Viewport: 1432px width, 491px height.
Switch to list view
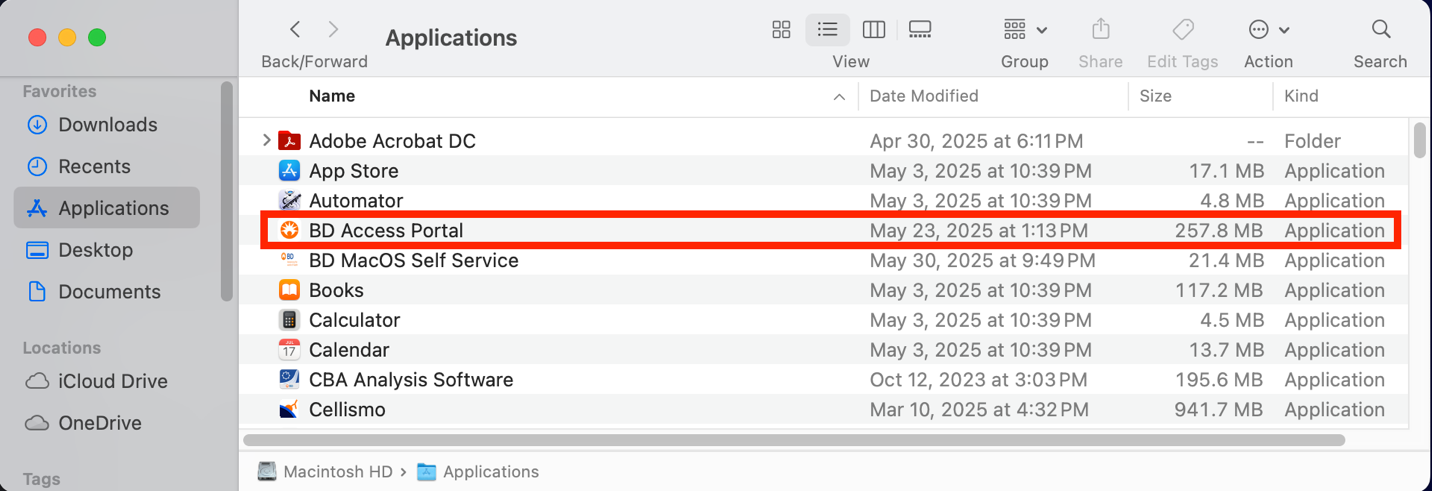827,30
